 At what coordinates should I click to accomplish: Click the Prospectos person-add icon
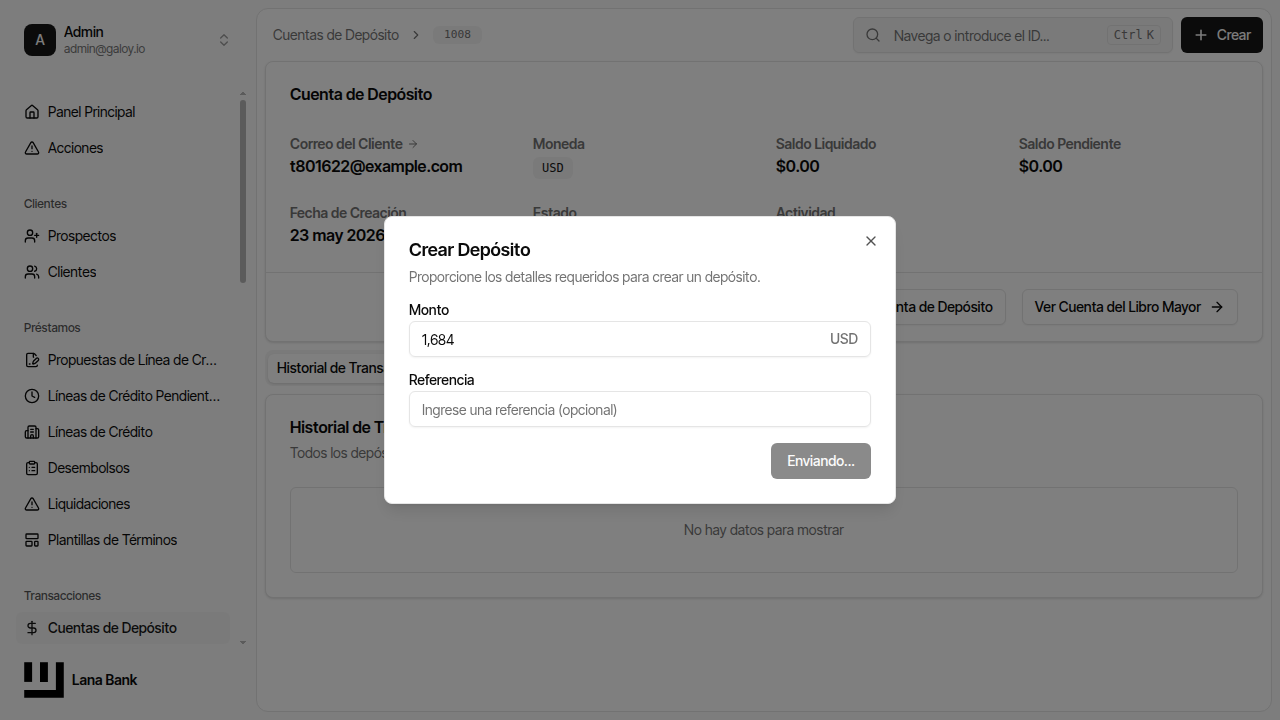point(32,236)
